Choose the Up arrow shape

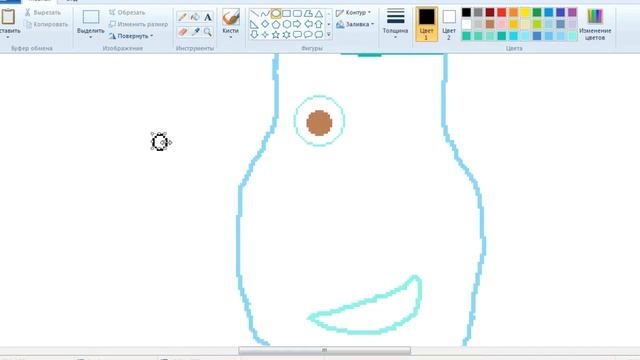pos(319,24)
